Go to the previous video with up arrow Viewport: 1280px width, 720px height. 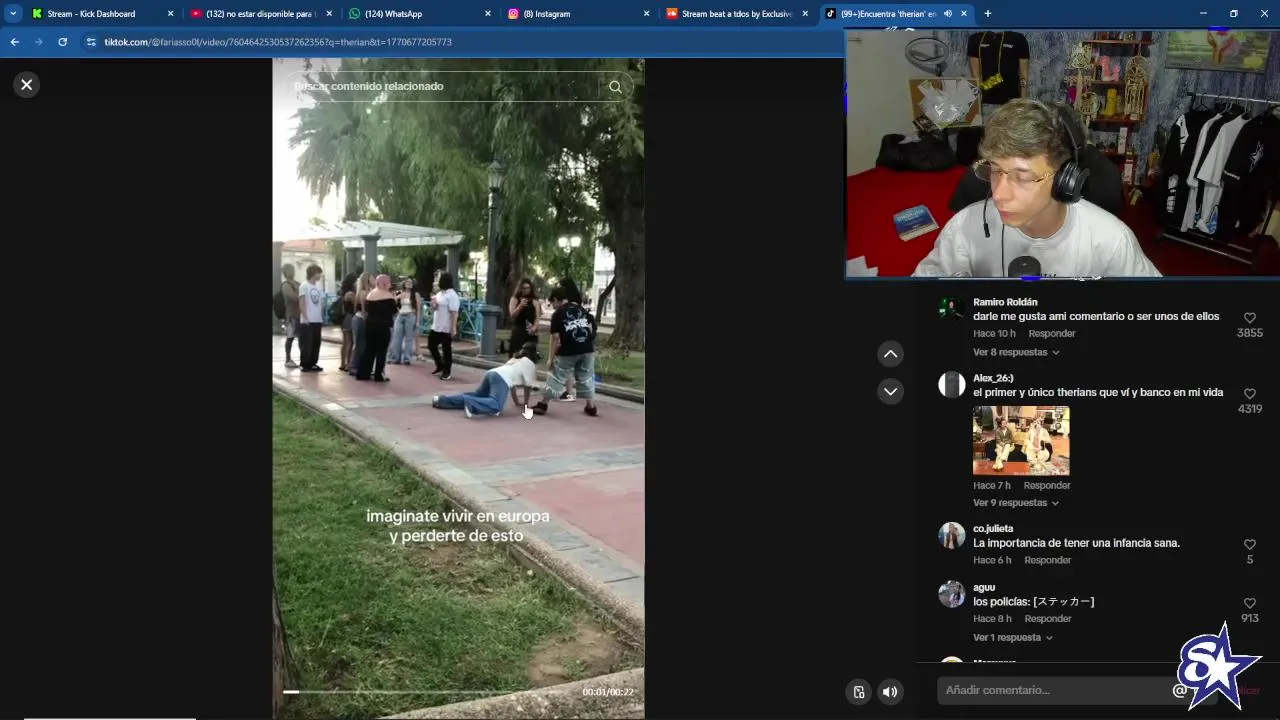click(890, 354)
